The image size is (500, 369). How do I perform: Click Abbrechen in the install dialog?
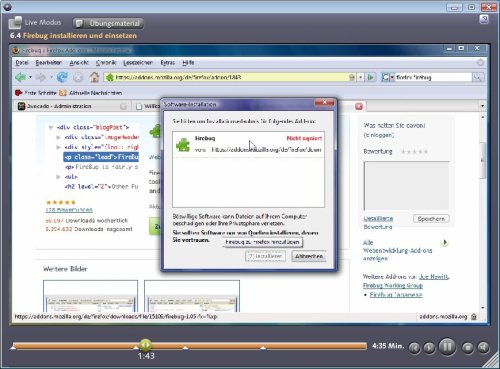tap(309, 256)
